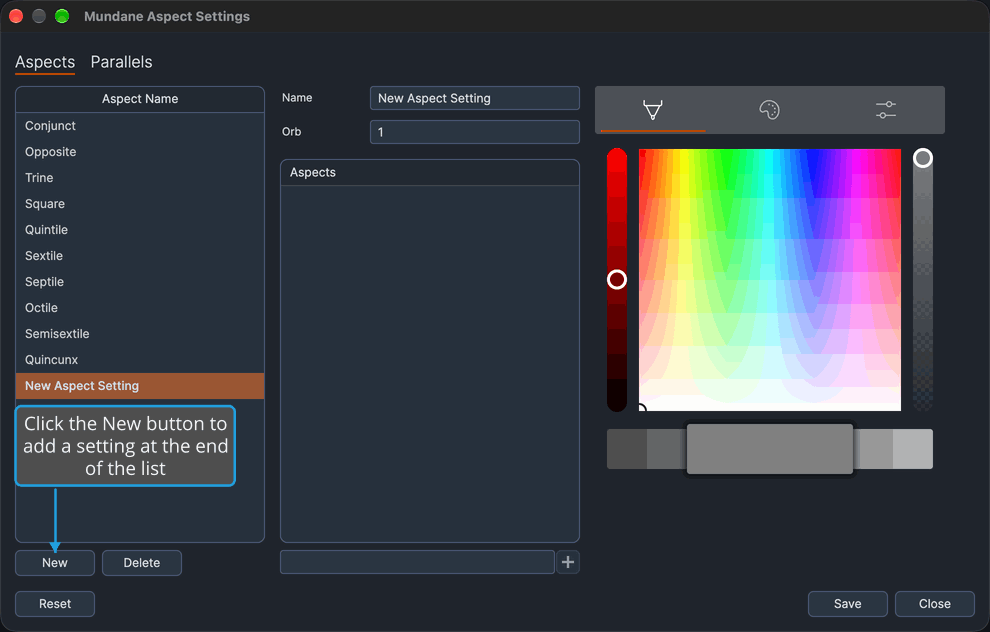Screen dimensions: 990x632
Task: Click the plus icon to add an aspect
Action: [568, 562]
